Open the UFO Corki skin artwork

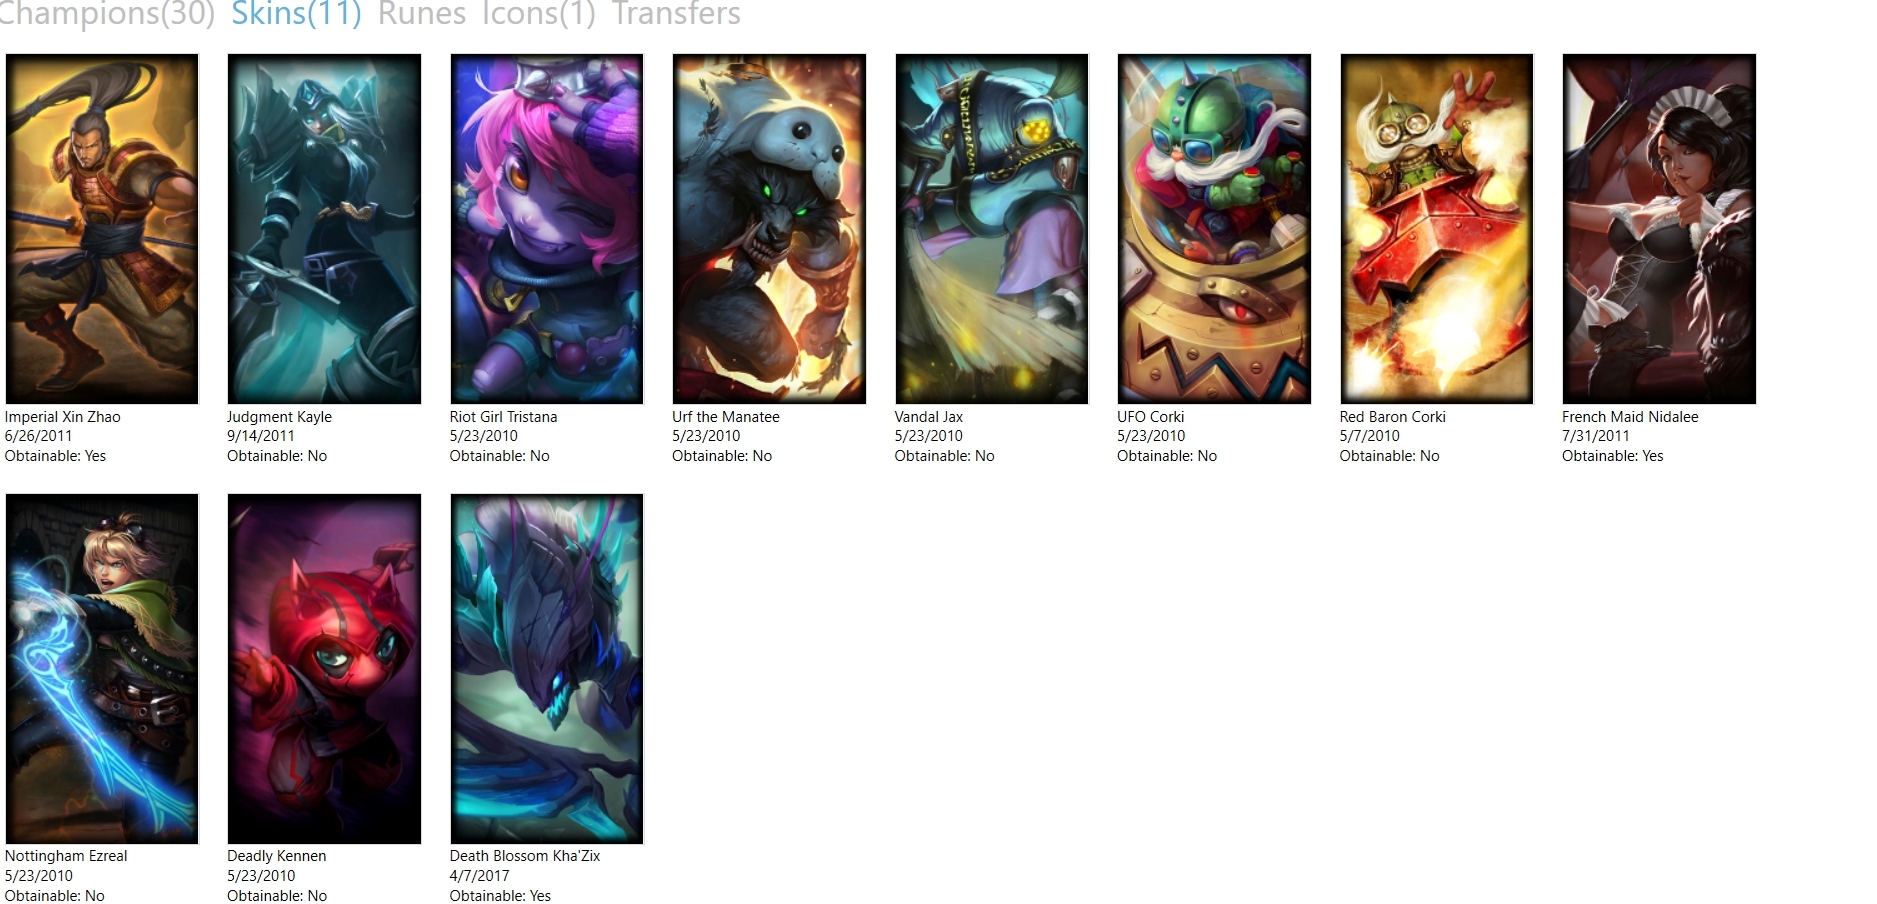coord(1214,229)
